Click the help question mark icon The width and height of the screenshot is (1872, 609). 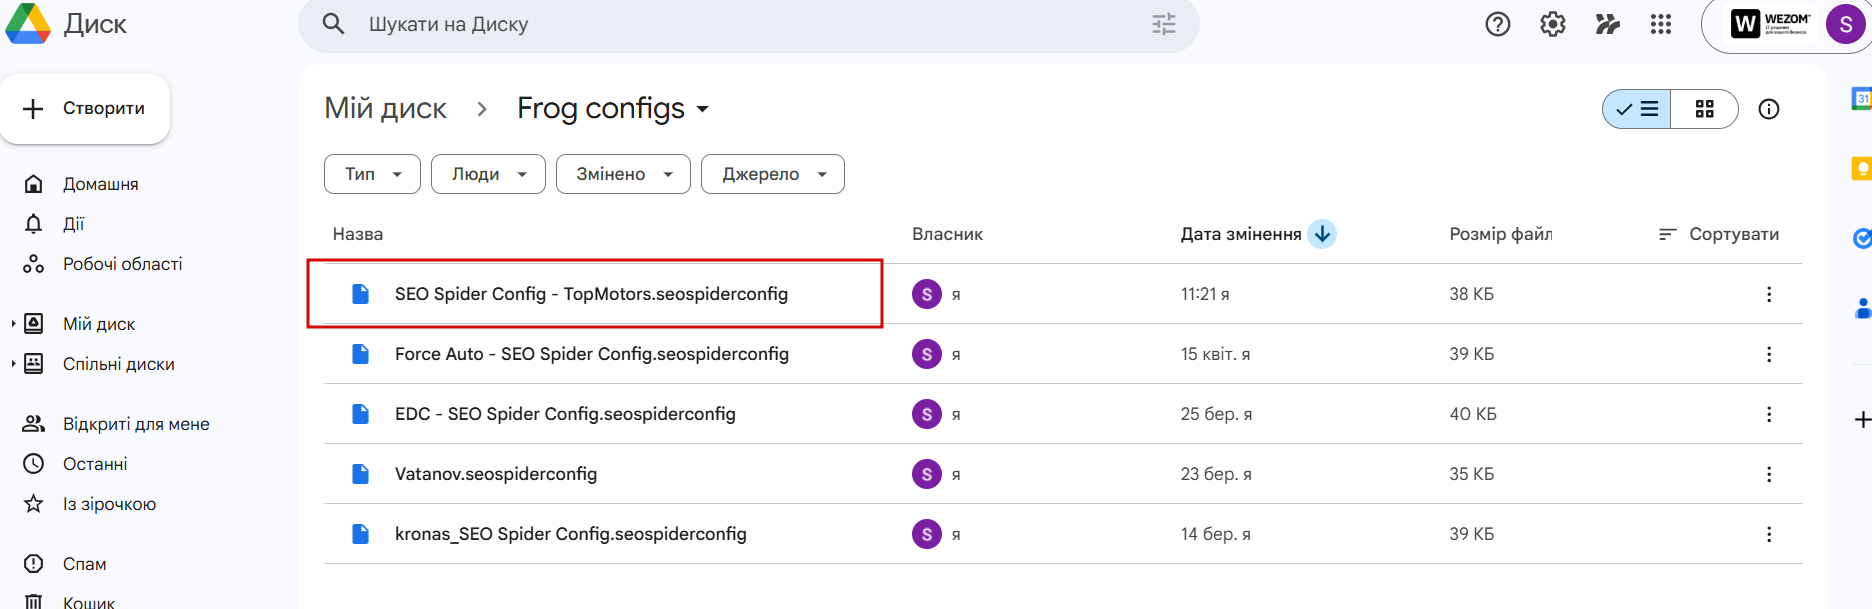point(1497,24)
